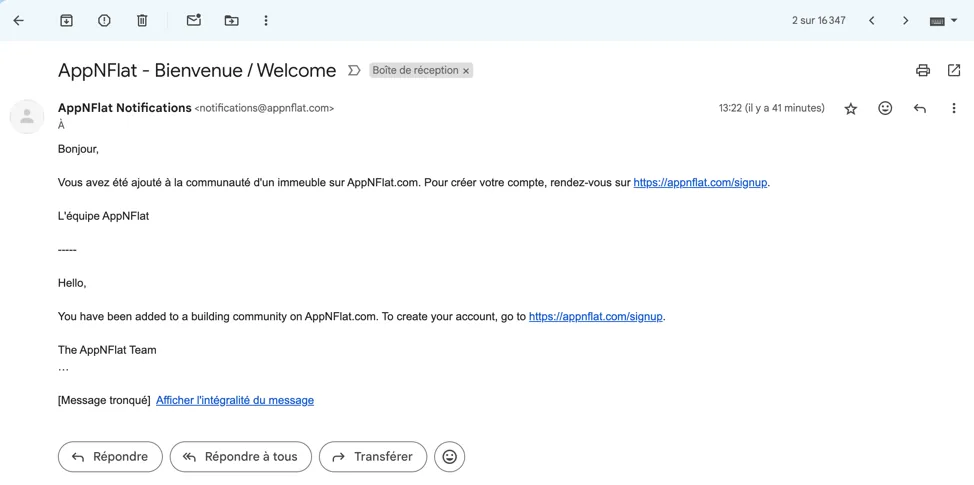Click the Transférer button
Viewport: 974px width, 485px height.
pyautogui.click(x=373, y=457)
